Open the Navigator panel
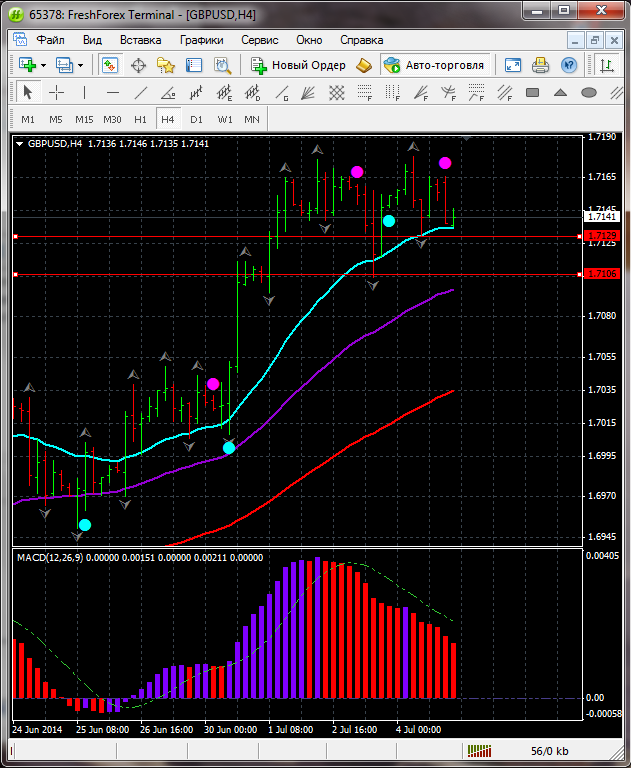The height and width of the screenshot is (768, 632). click(166, 65)
